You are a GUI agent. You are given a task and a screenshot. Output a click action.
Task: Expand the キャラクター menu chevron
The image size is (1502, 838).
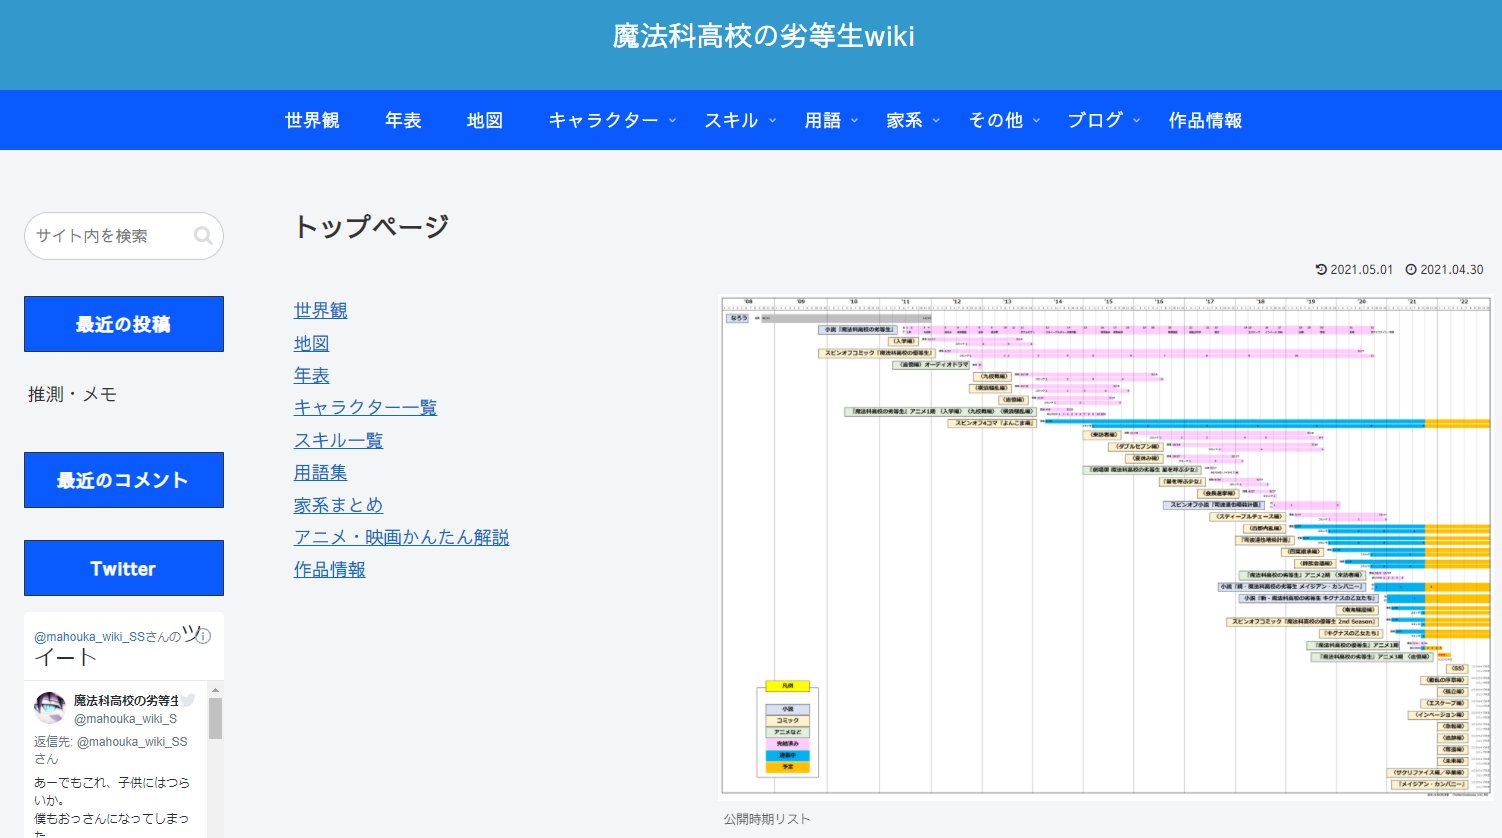(x=672, y=121)
